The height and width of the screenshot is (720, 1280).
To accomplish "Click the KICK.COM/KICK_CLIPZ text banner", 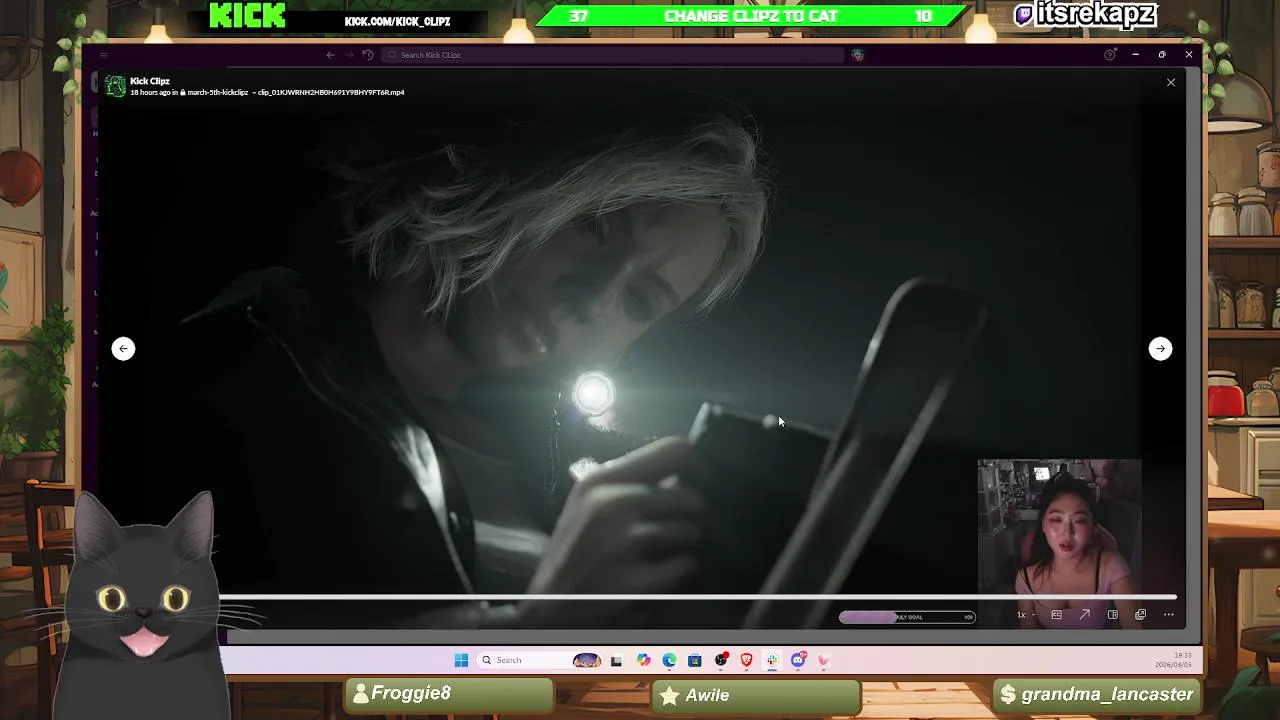I will (x=397, y=21).
